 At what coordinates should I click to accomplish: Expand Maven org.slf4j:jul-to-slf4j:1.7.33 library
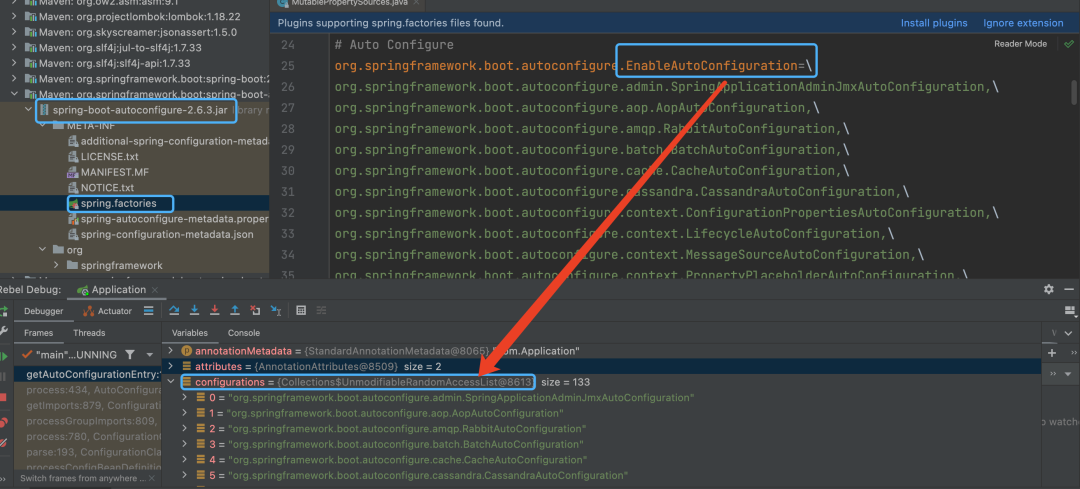point(14,48)
